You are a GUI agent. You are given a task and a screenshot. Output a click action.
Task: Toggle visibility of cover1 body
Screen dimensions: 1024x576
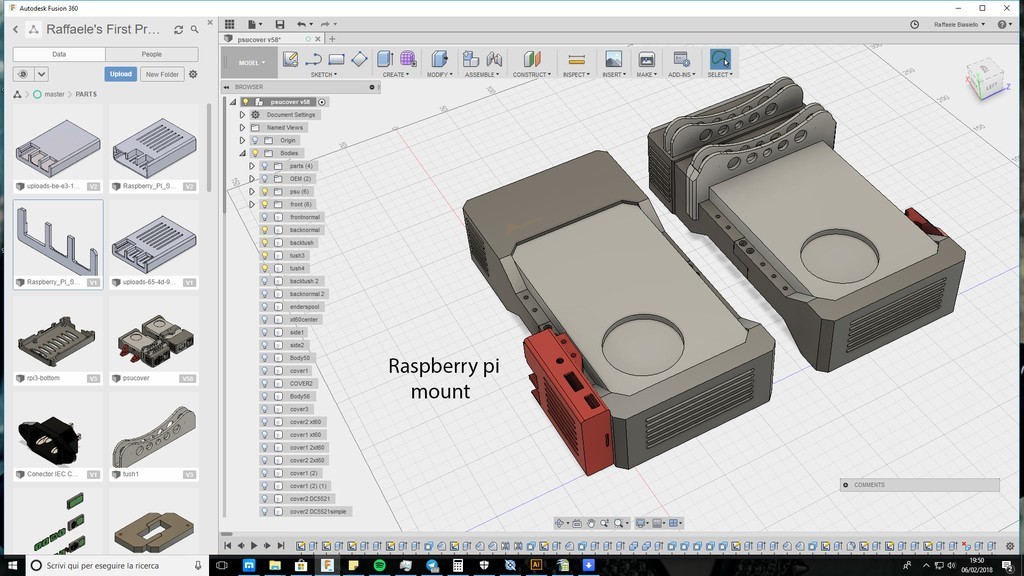pos(264,370)
